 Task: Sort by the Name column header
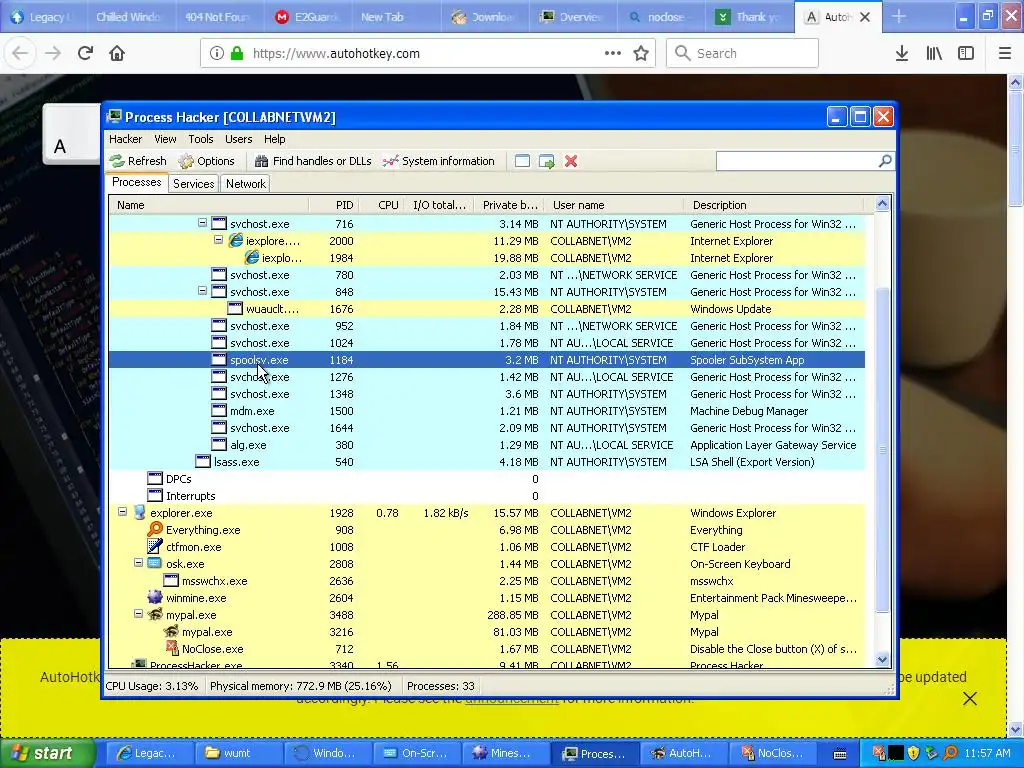tap(208, 205)
